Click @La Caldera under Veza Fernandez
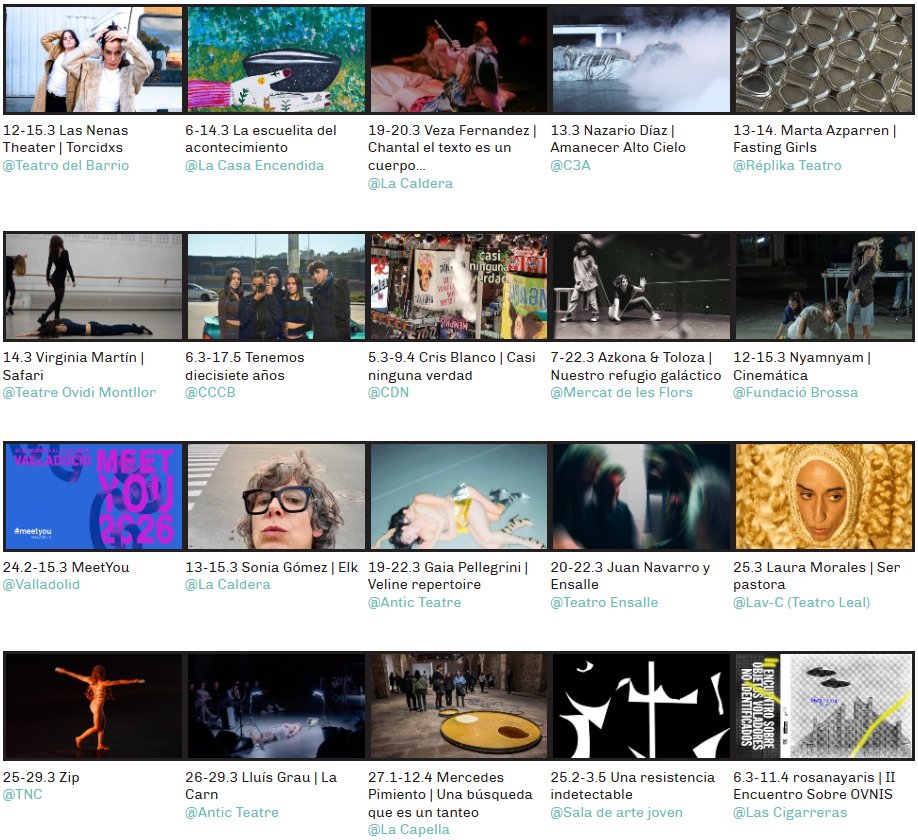Viewport: 918px width, 840px height. pos(410,183)
